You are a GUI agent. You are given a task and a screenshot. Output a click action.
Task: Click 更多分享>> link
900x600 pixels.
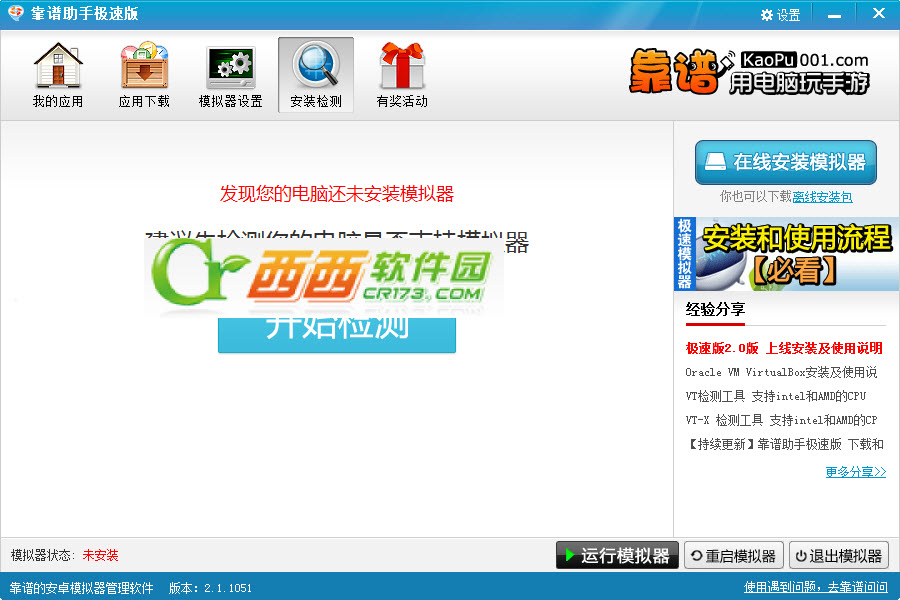(x=856, y=472)
